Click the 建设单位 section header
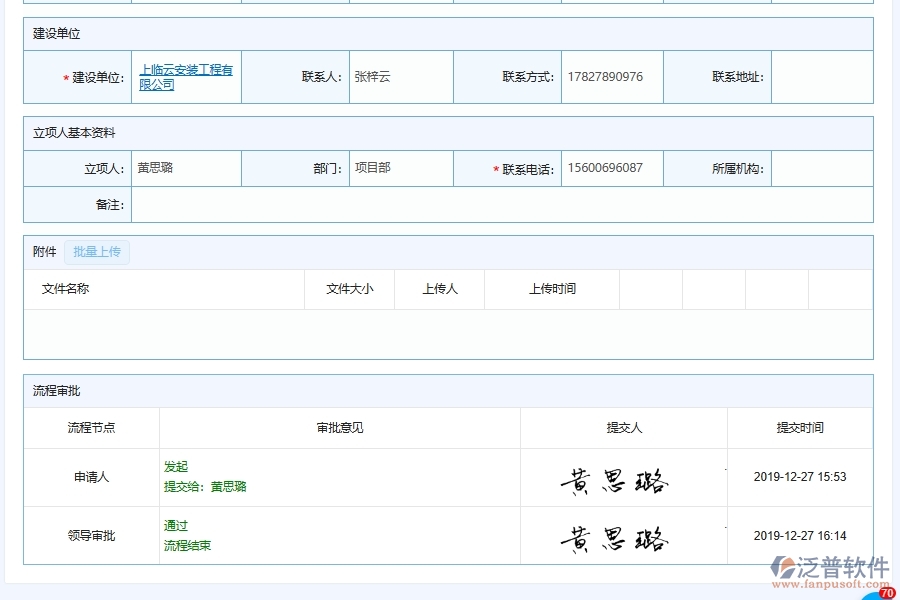This screenshot has width=900, height=600. pyautogui.click(x=52, y=34)
